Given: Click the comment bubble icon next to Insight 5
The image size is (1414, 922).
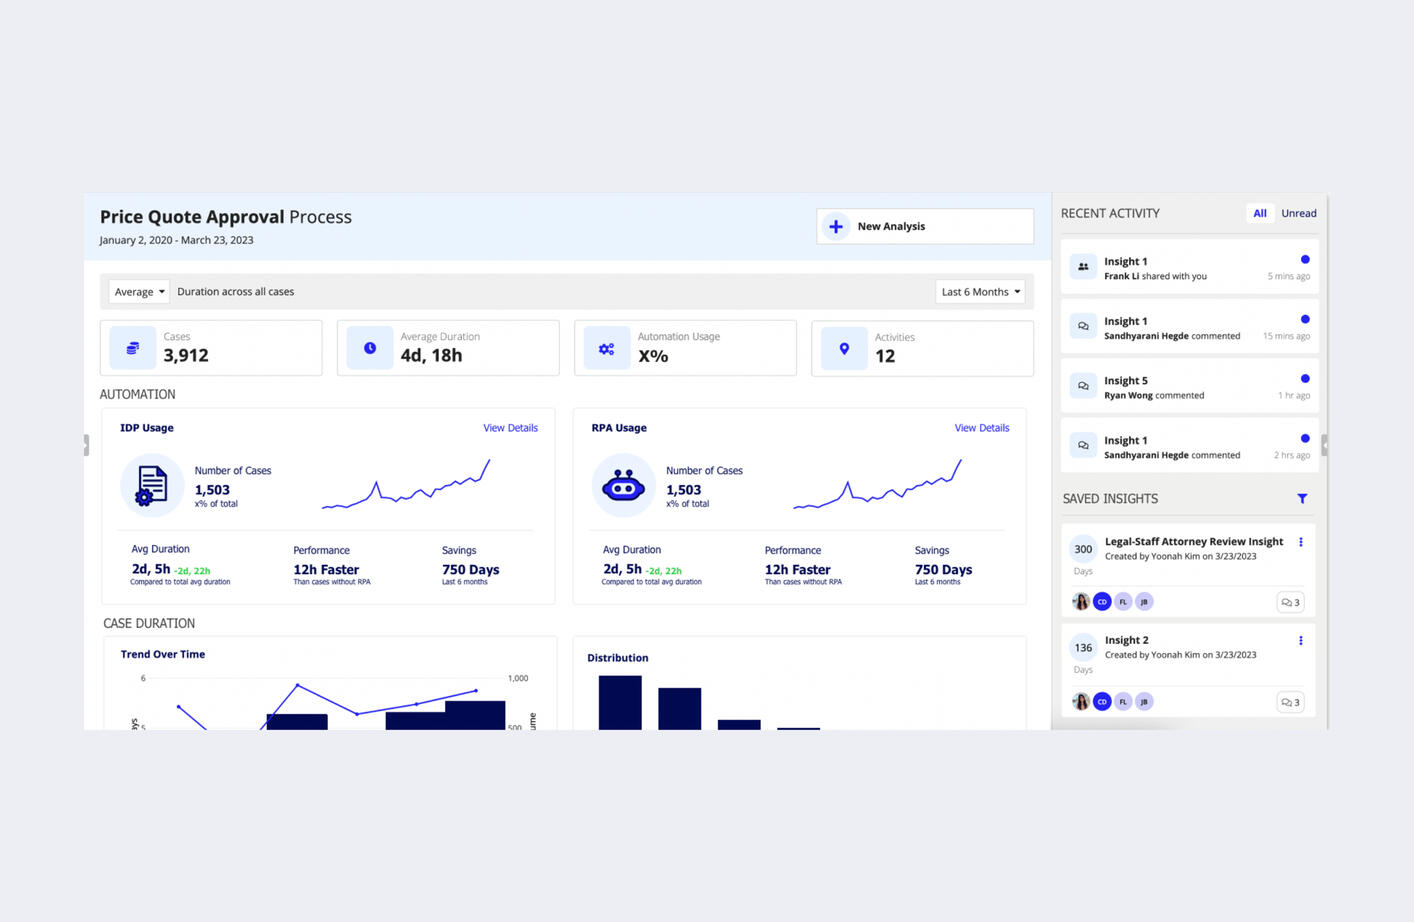Looking at the screenshot, I should [1082, 385].
